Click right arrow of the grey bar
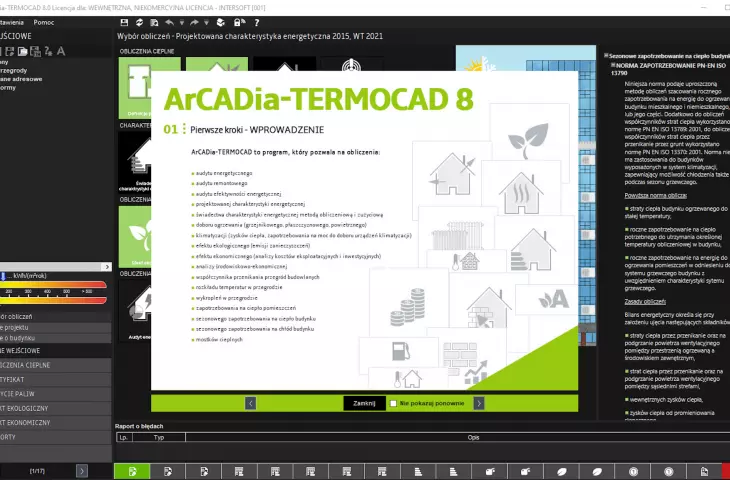Image resolution: width=730 pixels, height=480 pixels. coord(107,267)
